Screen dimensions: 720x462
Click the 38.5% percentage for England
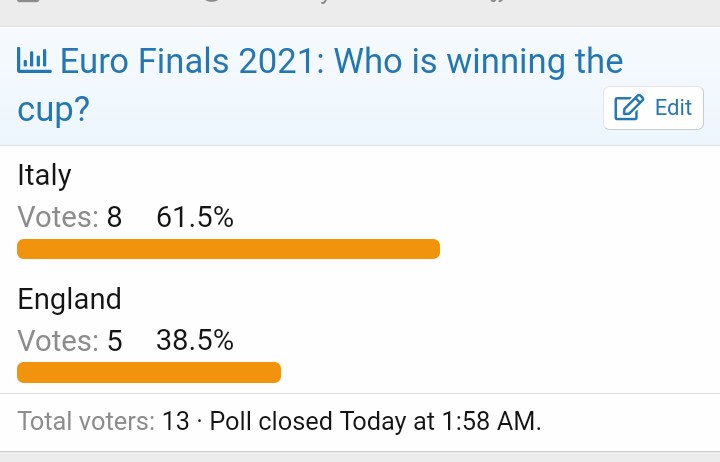tap(195, 340)
